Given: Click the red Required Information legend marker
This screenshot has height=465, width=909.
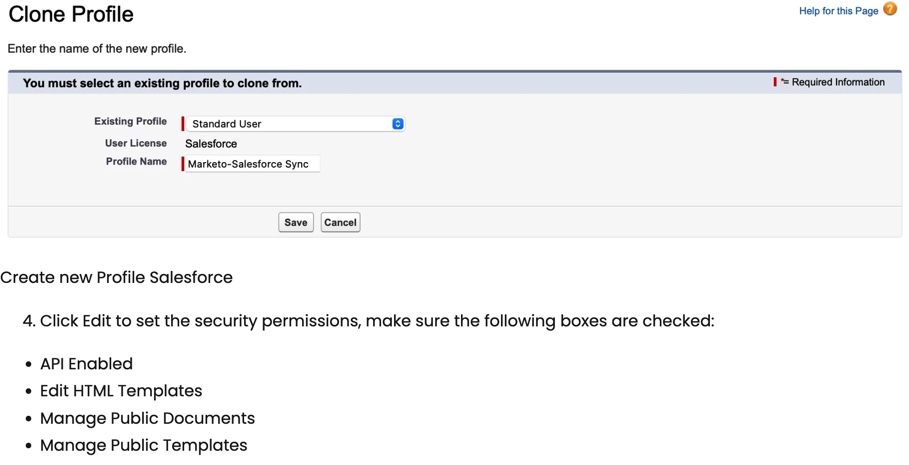Looking at the screenshot, I should click(x=775, y=82).
